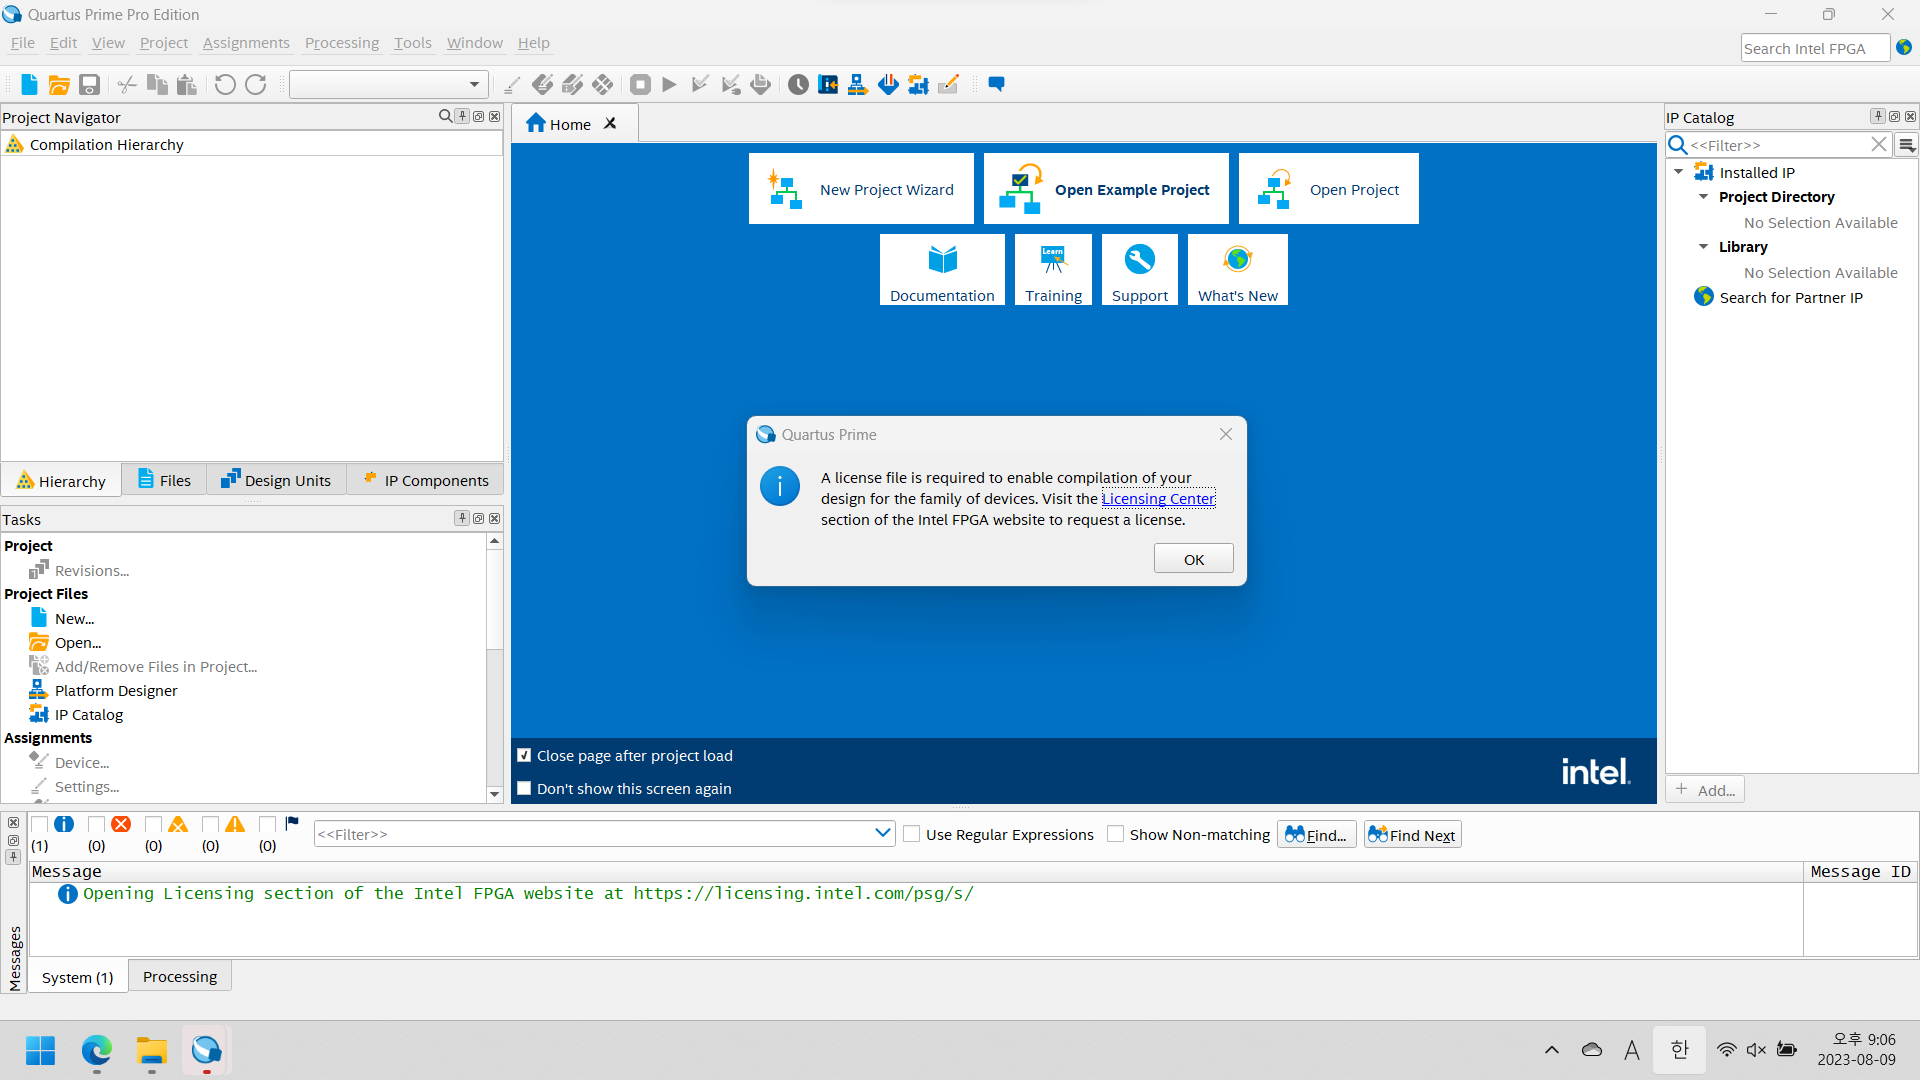Click the New File toolbar icon
The image size is (1920, 1080).
[29, 85]
